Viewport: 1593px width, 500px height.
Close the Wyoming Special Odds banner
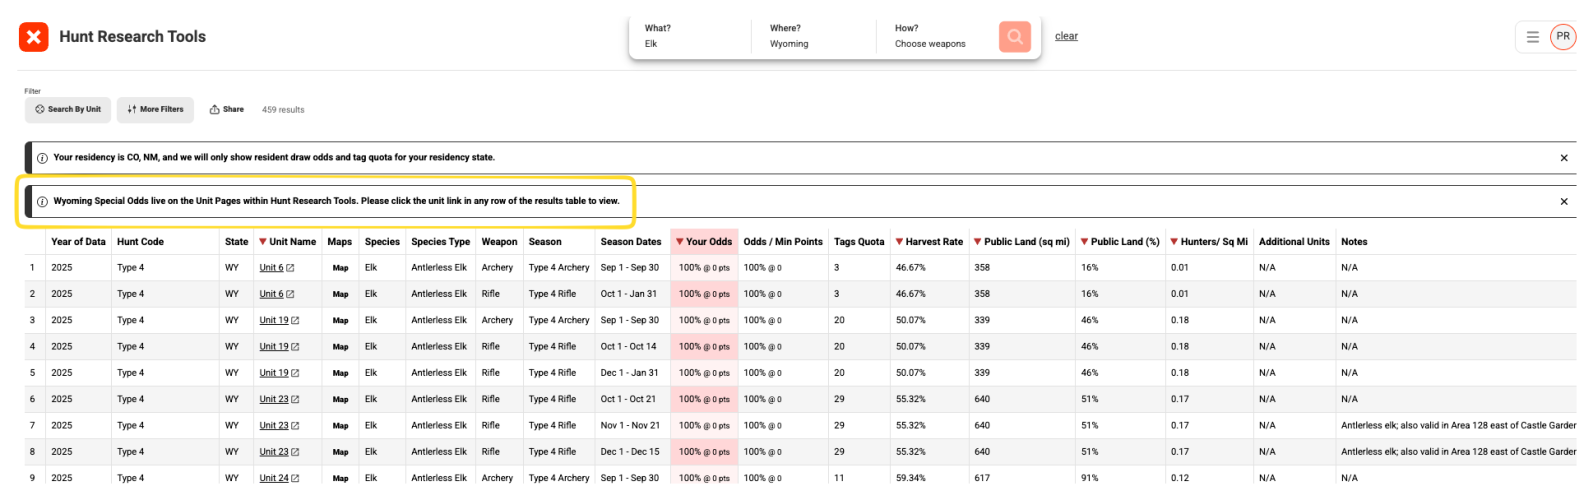pos(1564,202)
